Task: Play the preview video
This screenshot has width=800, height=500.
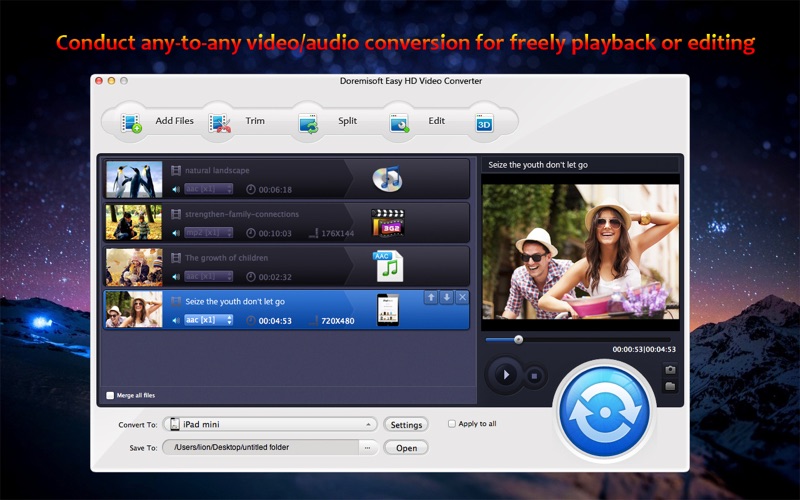Action: click(x=506, y=375)
